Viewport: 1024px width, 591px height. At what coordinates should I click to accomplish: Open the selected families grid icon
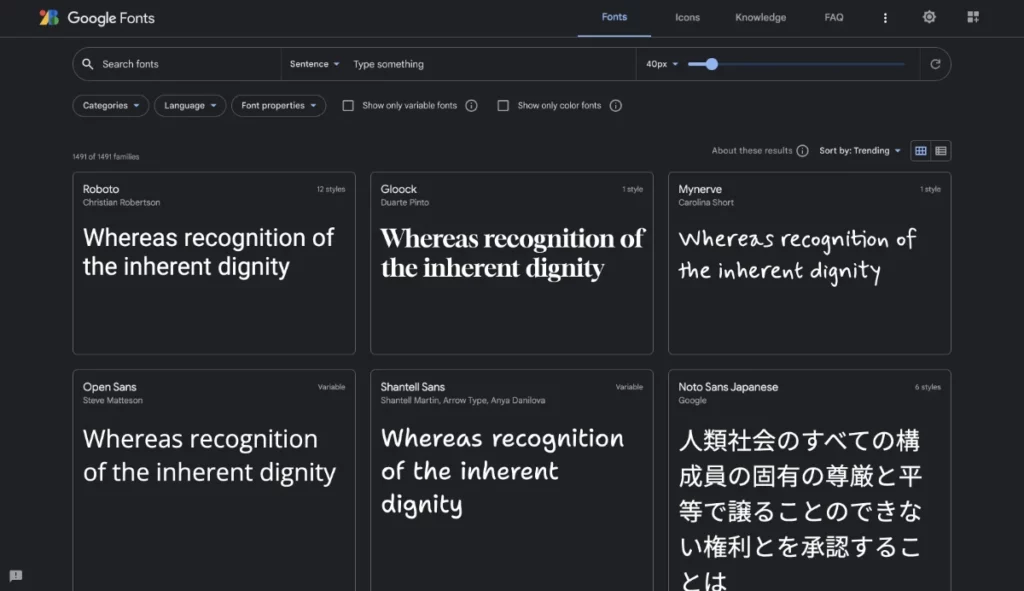[973, 17]
